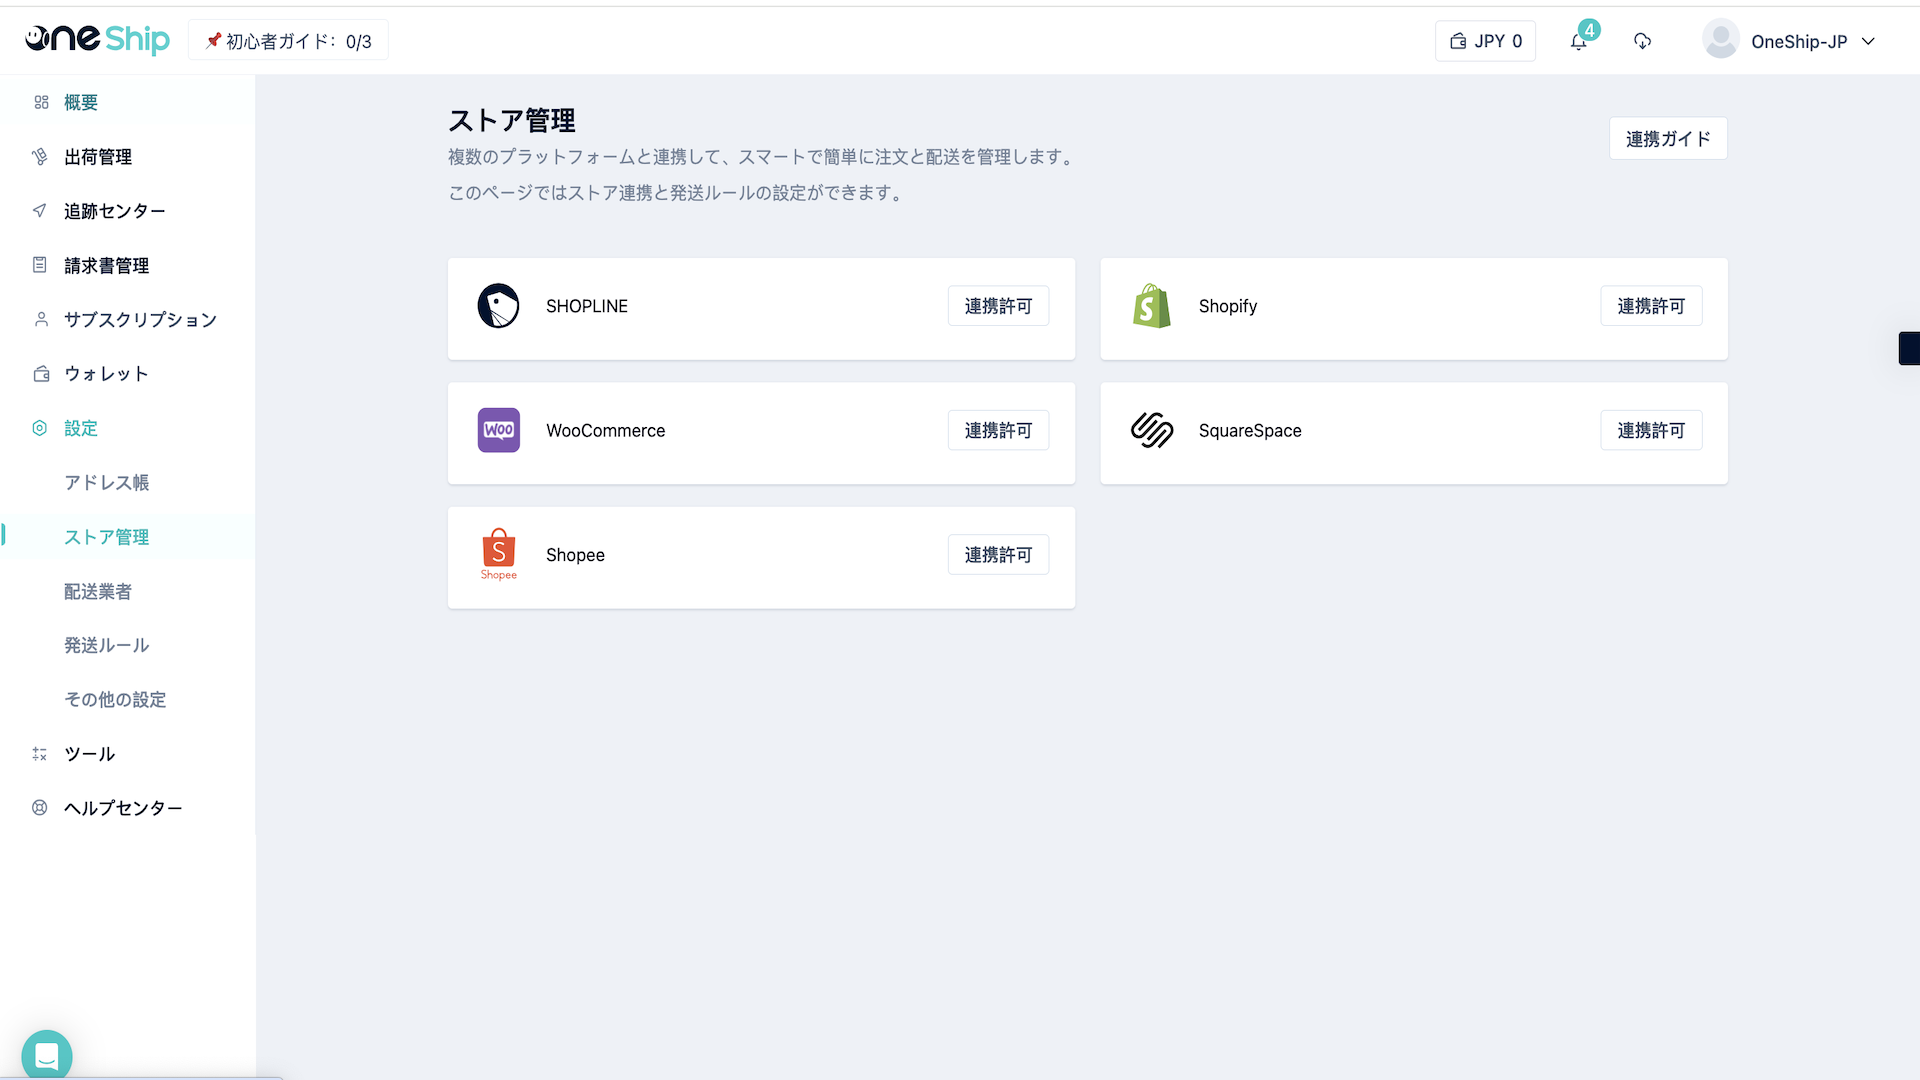The width and height of the screenshot is (1920, 1080).
Task: Collapse the 設定 menu in sidebar
Action: pyautogui.click(x=81, y=428)
